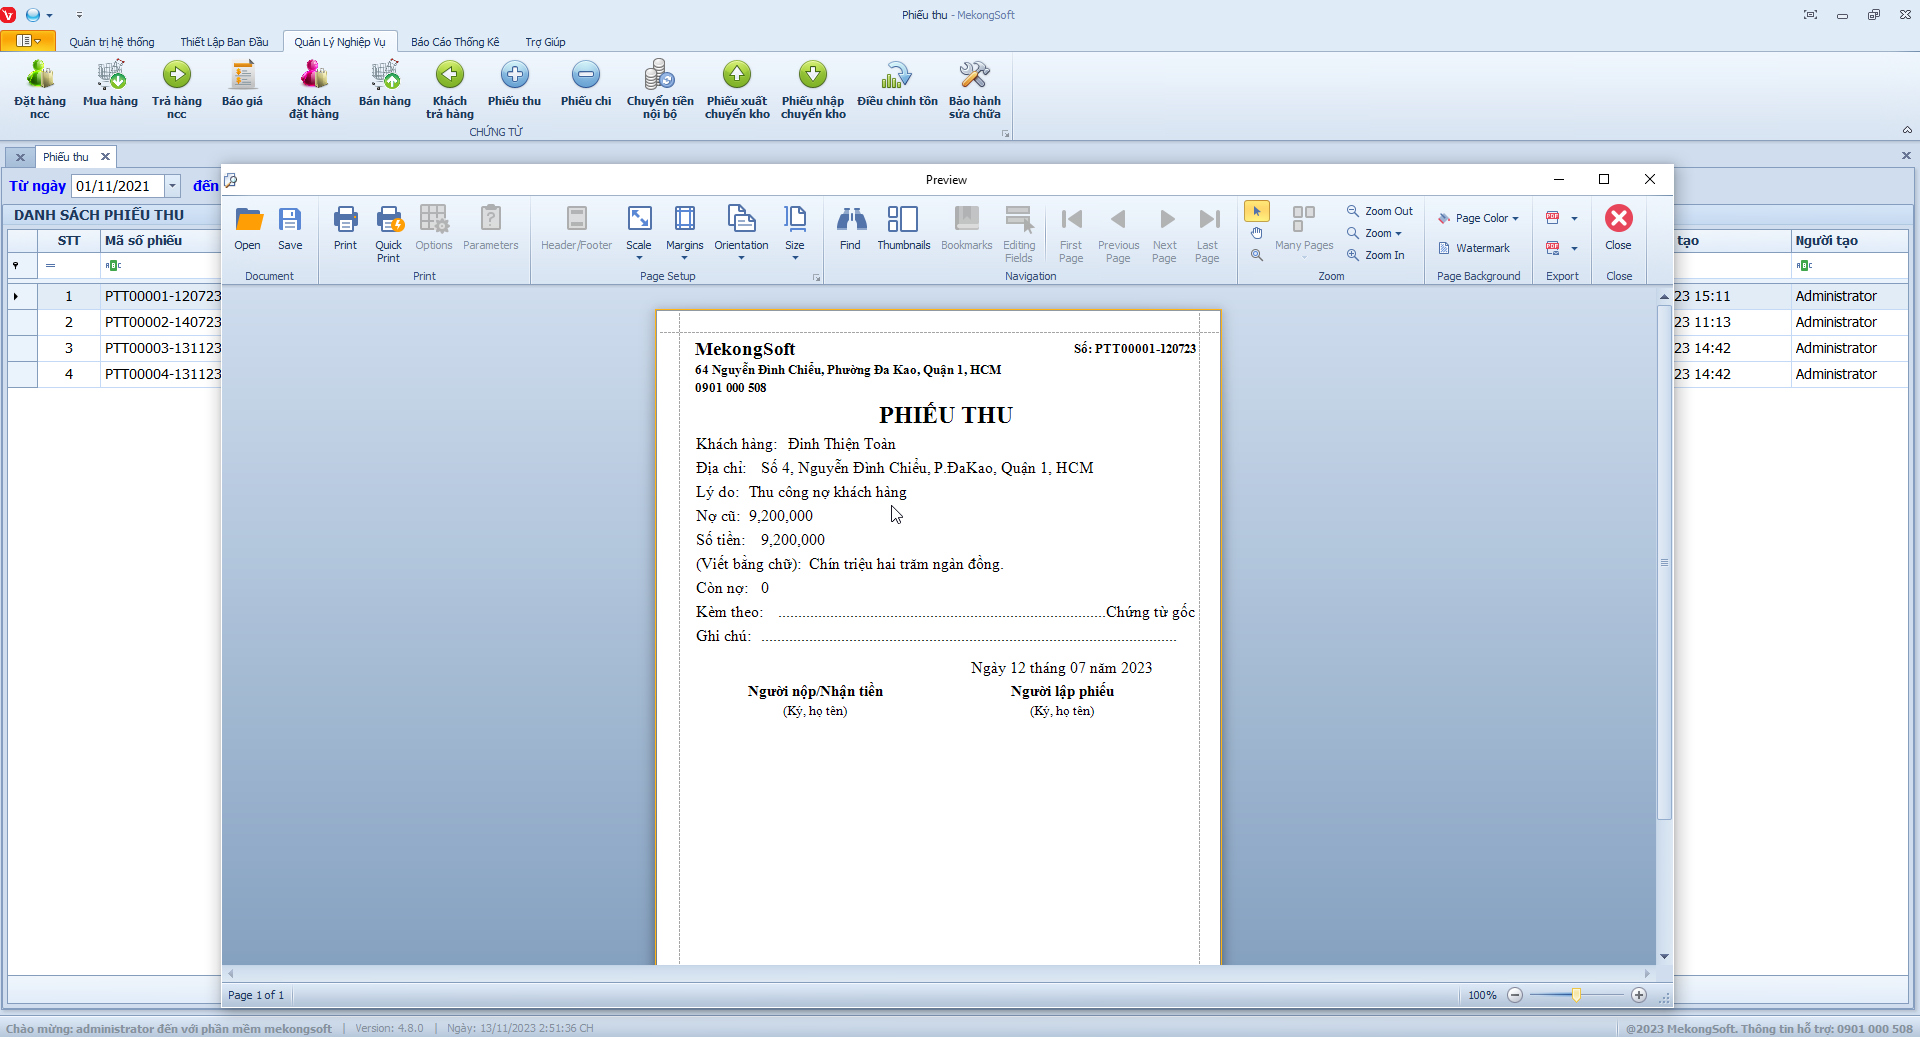
Task: Switch to Báo Cáo Thống Kê tab
Action: coord(455,42)
